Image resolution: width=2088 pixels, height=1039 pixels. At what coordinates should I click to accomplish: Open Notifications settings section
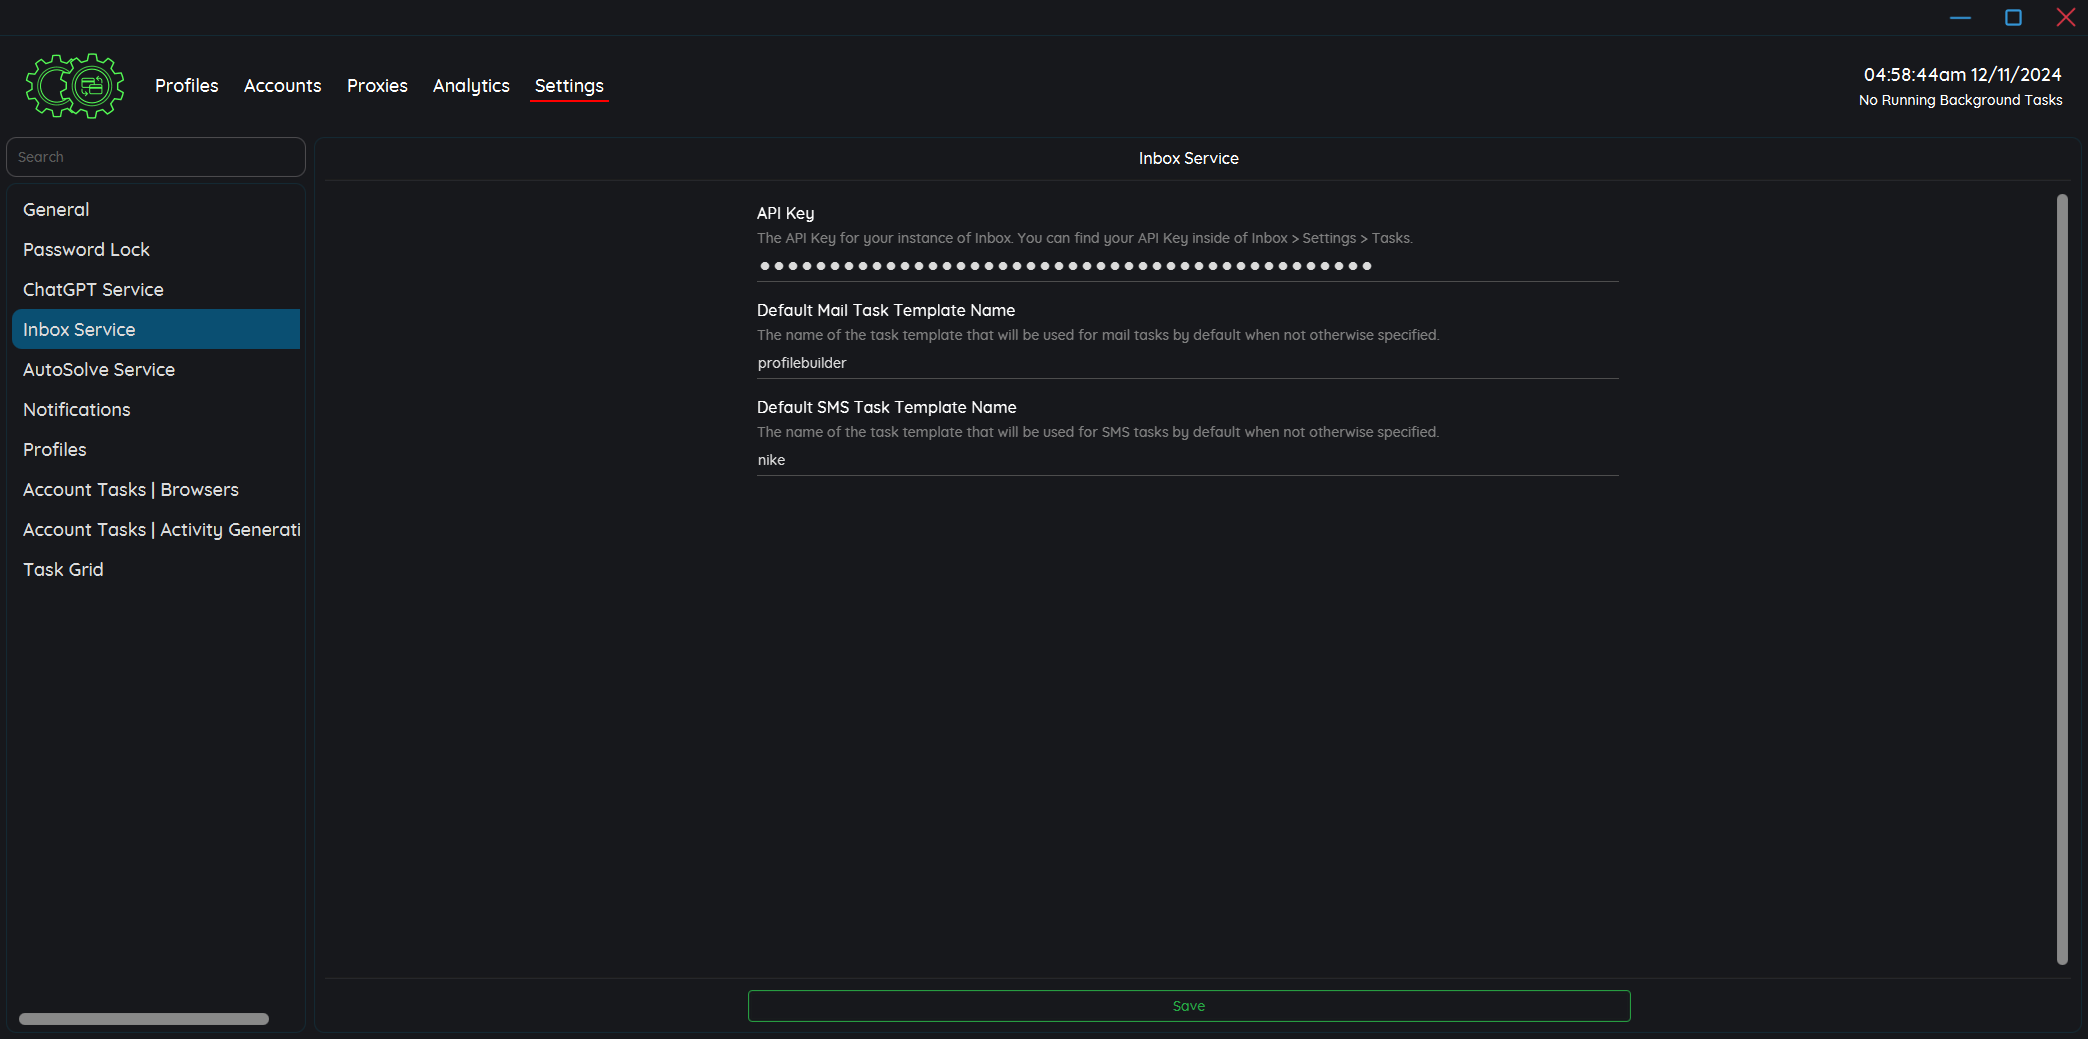click(x=77, y=409)
